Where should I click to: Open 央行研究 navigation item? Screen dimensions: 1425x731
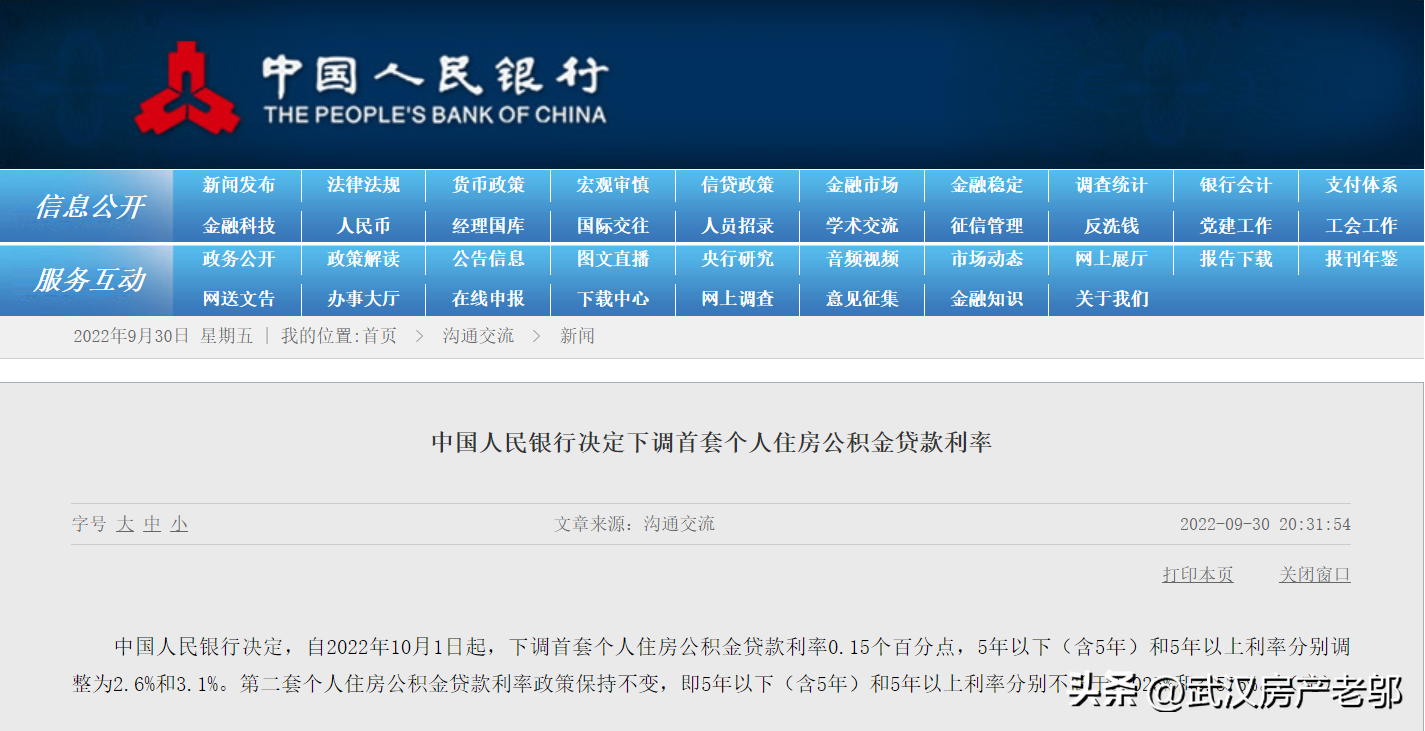click(738, 259)
